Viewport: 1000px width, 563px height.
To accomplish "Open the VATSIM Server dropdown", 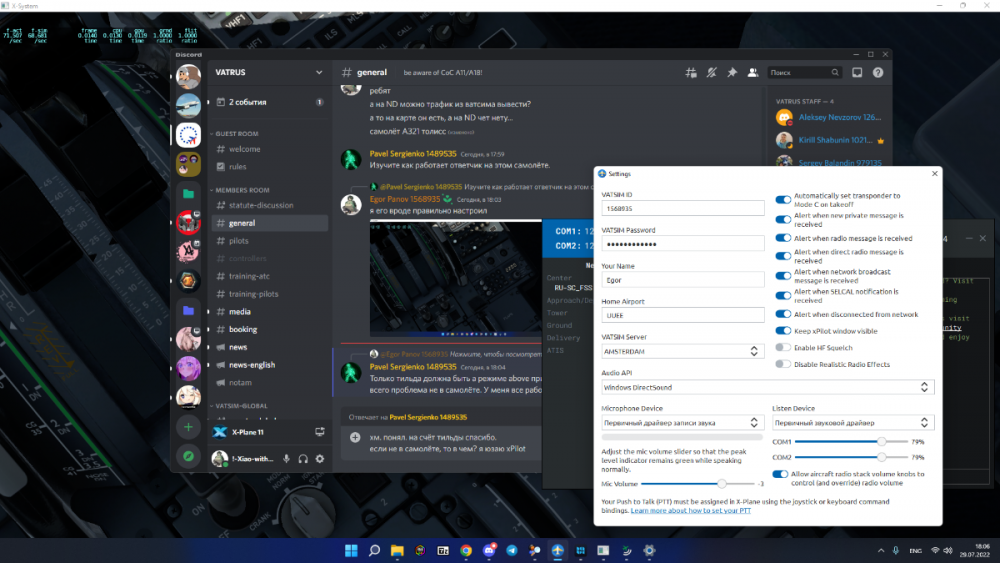I will pyautogui.click(x=682, y=351).
